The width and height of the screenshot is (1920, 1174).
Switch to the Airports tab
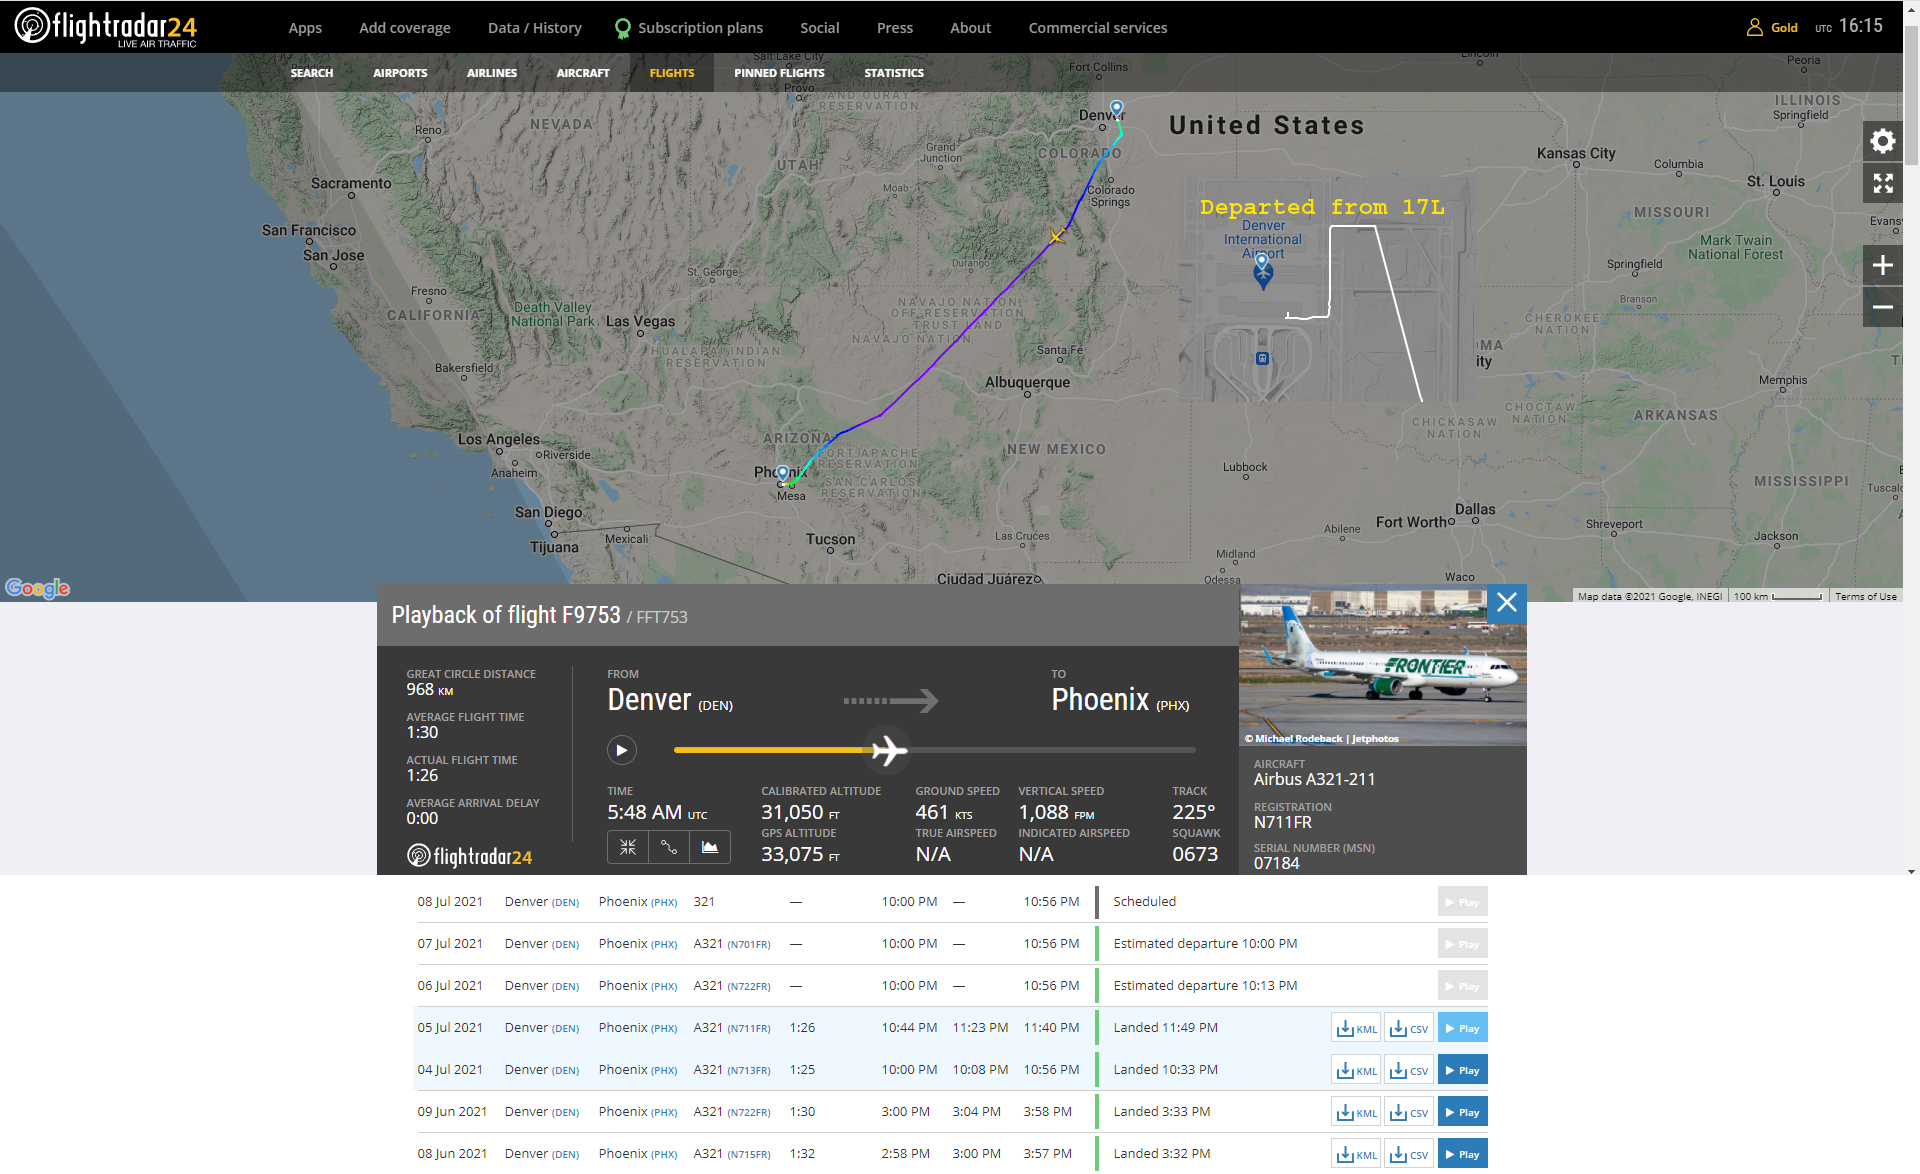point(400,73)
